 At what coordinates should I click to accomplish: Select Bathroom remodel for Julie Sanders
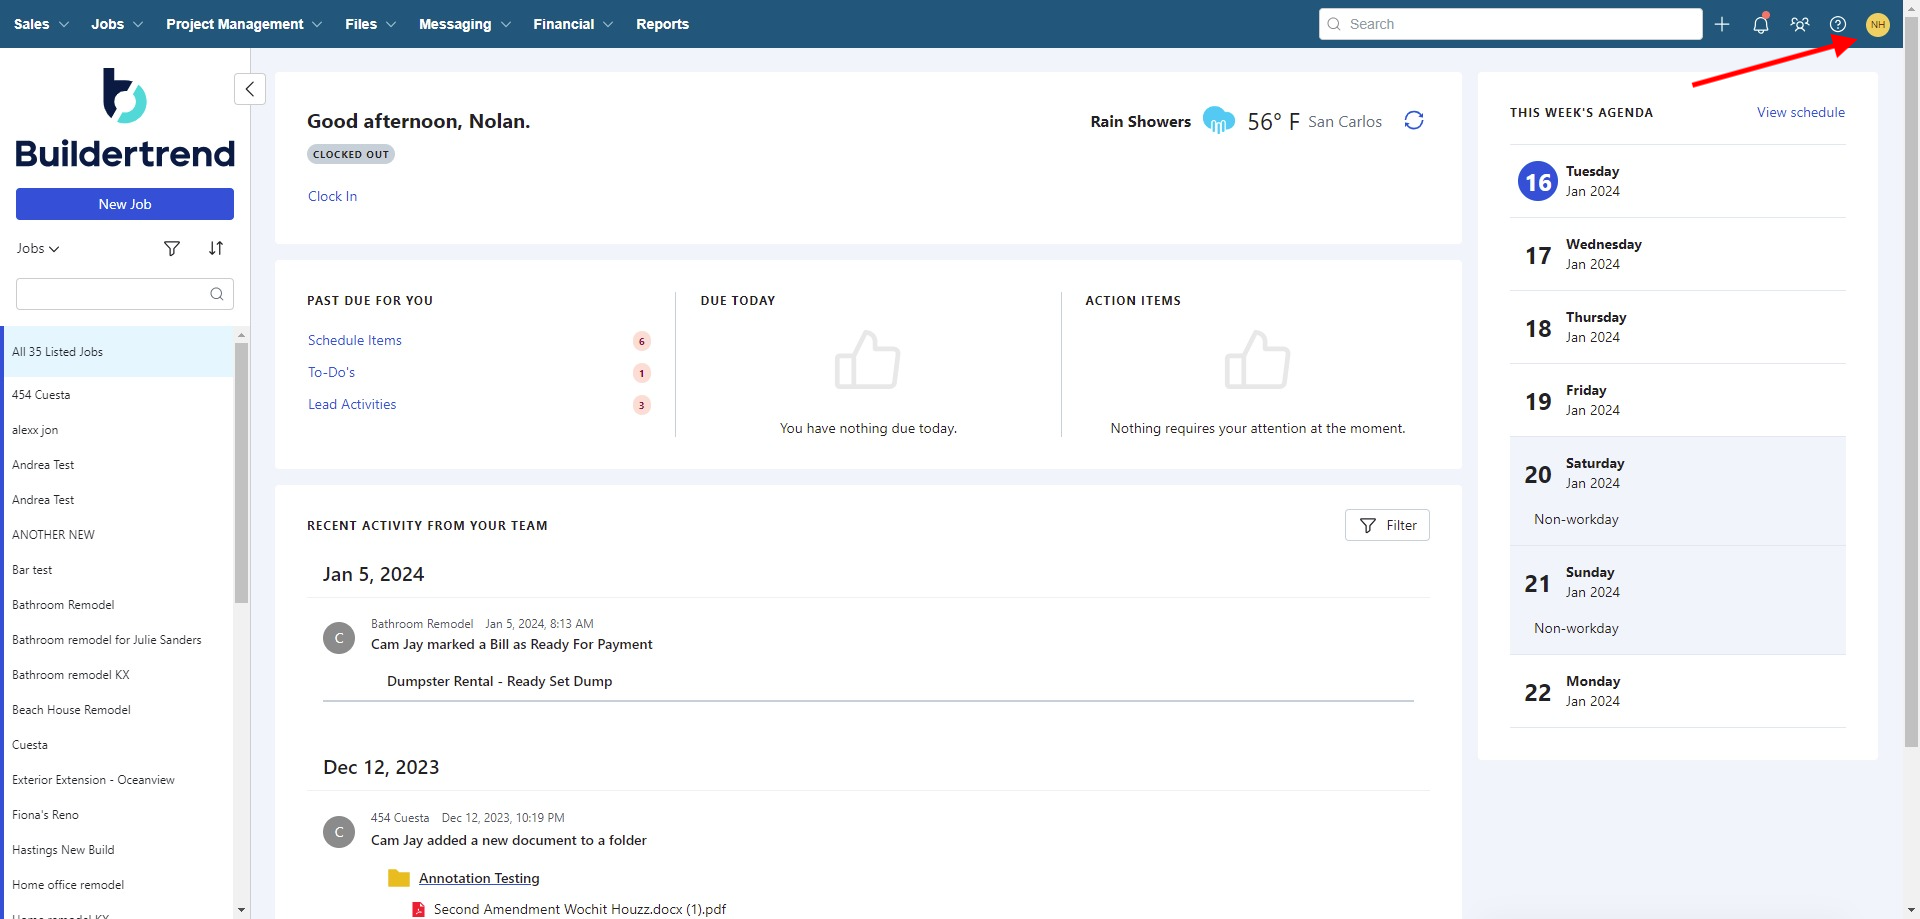tap(118, 640)
